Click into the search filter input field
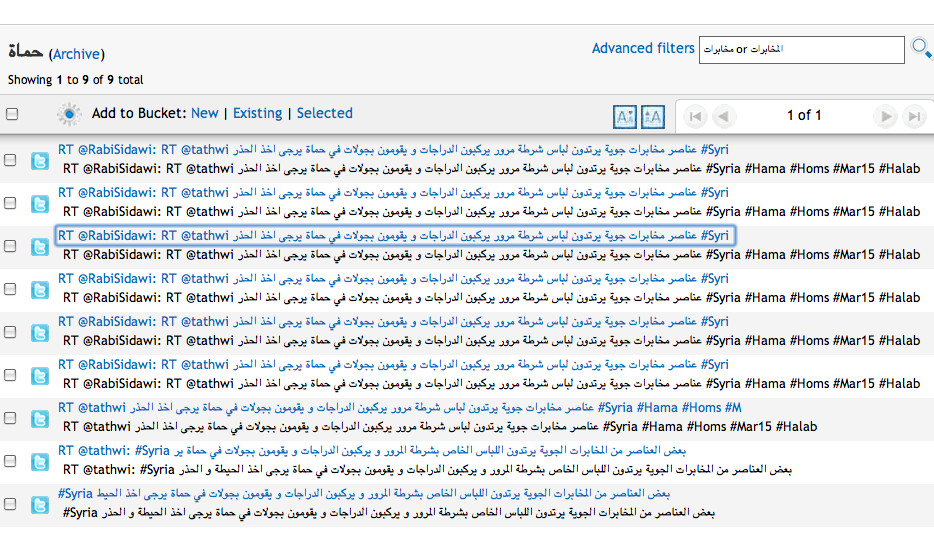Image resolution: width=934 pixels, height=534 pixels. tap(801, 49)
